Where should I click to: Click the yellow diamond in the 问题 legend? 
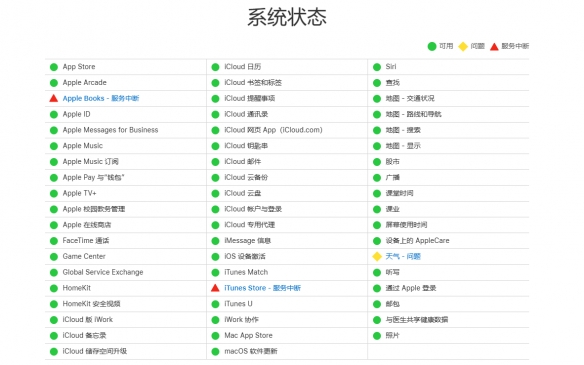point(463,47)
